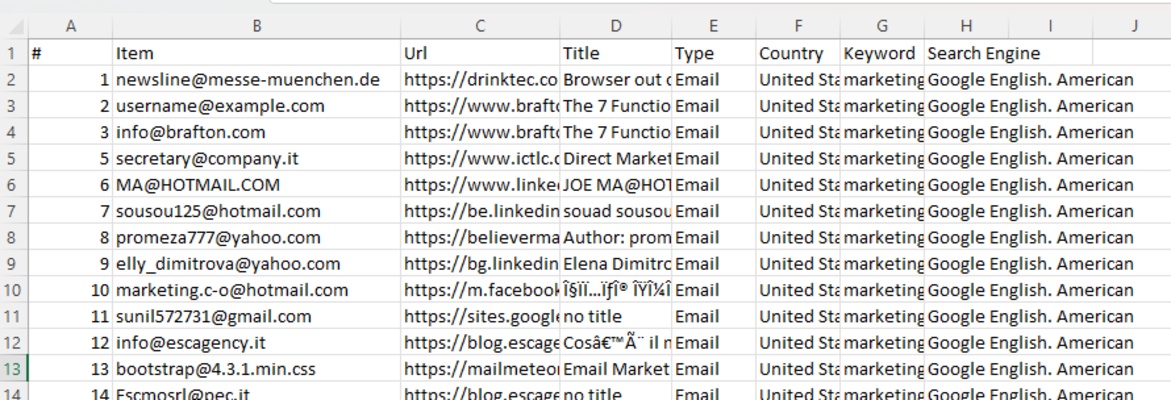Viewport: 1171px width, 400px height.
Task: Select row 5 header
Action: coord(13,158)
